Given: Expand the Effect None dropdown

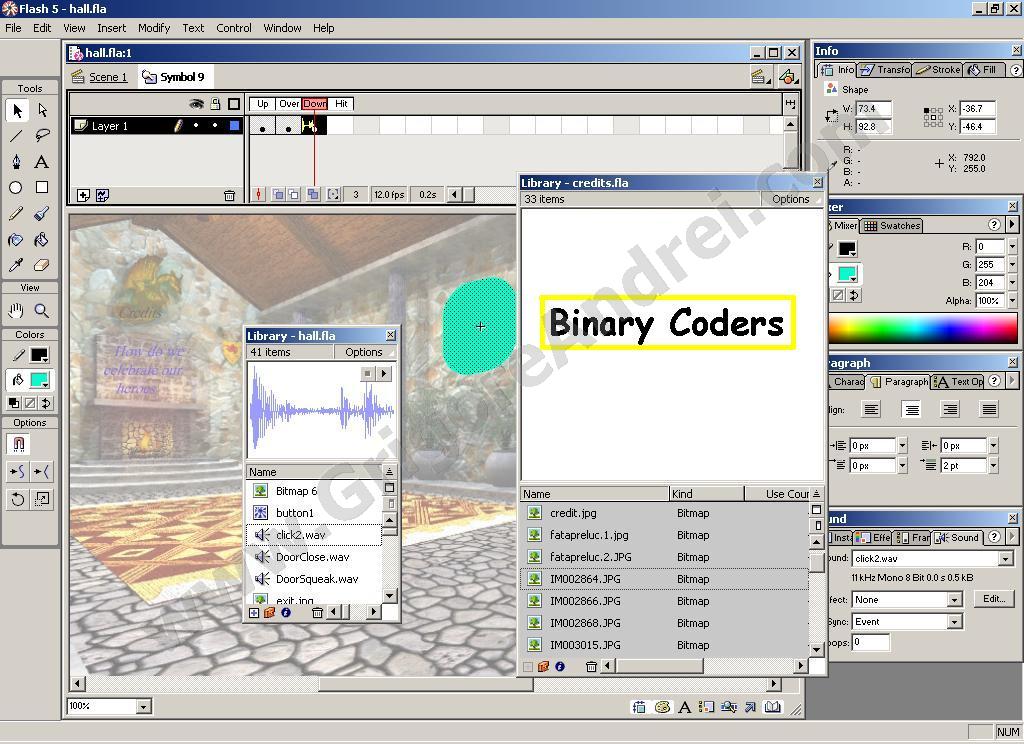Looking at the screenshot, I should tap(955, 600).
